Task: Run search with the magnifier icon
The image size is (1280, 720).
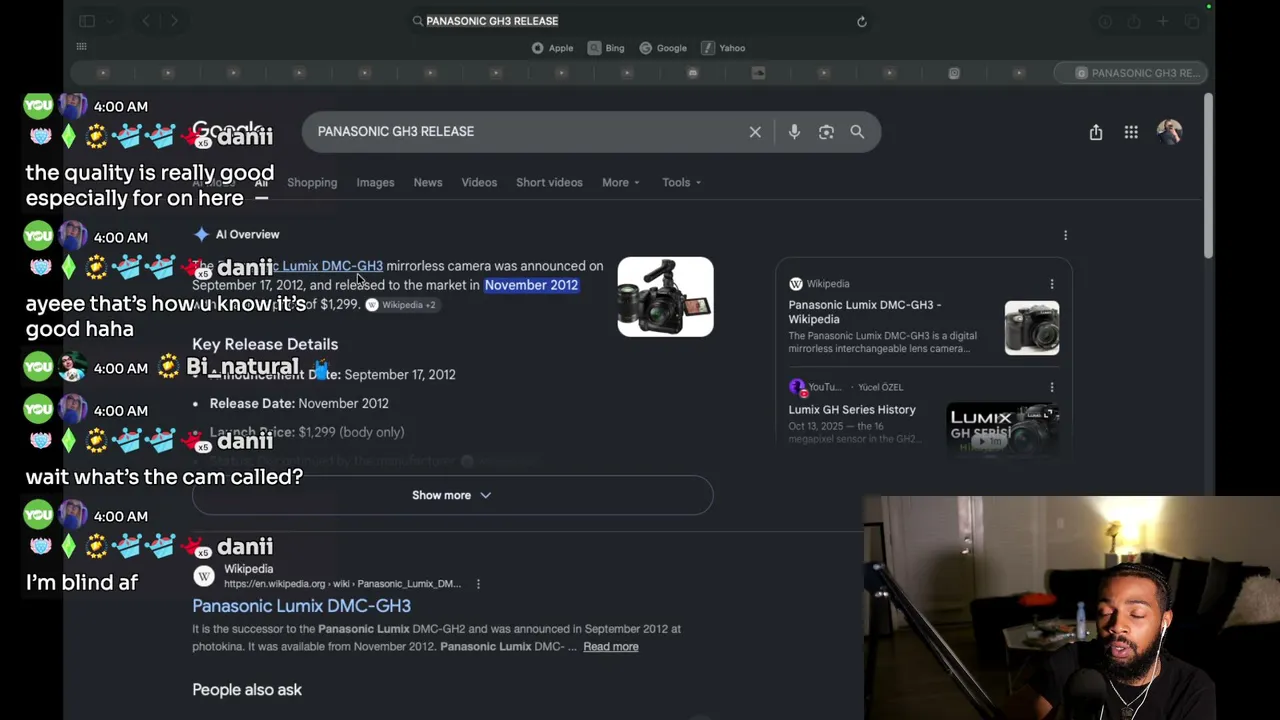Action: pos(857,132)
